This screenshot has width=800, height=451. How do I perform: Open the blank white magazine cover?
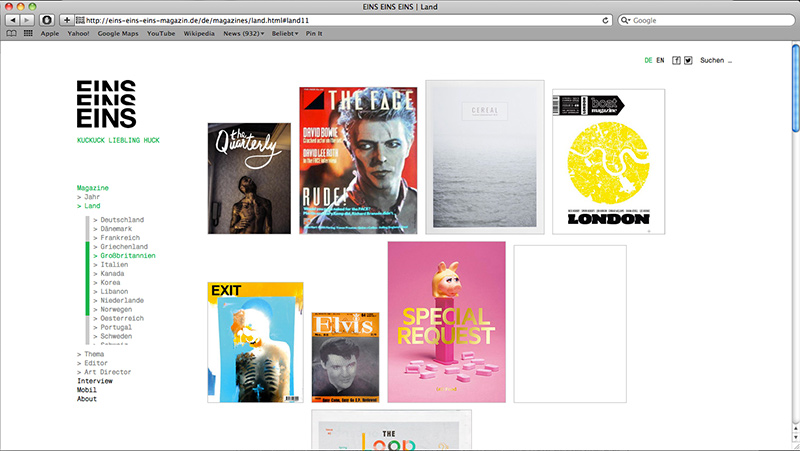pos(570,324)
